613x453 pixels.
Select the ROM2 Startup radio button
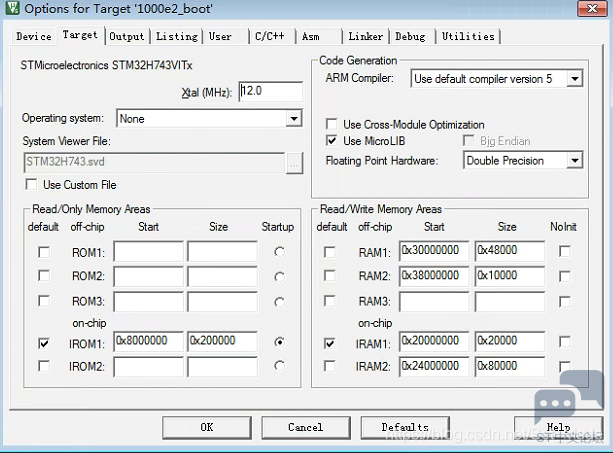[x=279, y=277]
